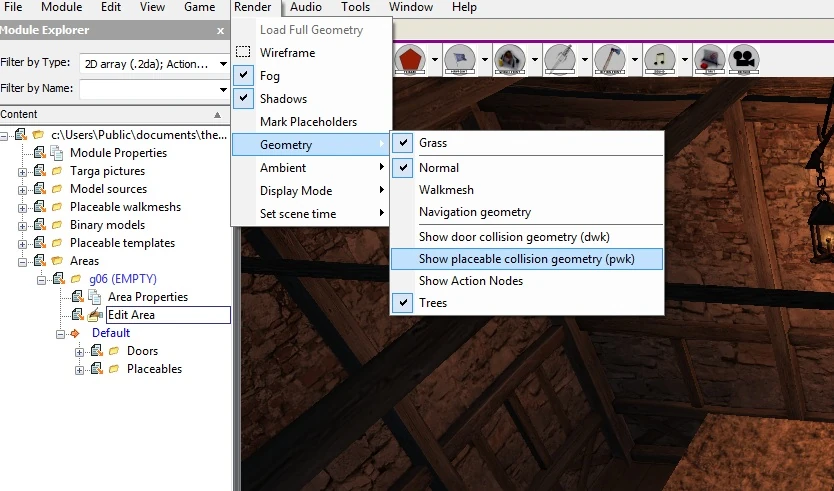This screenshot has width=834, height=491.
Task: Click the sword toolbar icon
Action: (x=560, y=59)
